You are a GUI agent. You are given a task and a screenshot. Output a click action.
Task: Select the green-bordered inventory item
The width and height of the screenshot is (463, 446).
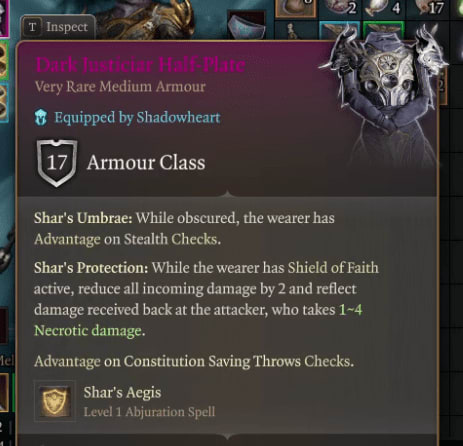(x=383, y=30)
